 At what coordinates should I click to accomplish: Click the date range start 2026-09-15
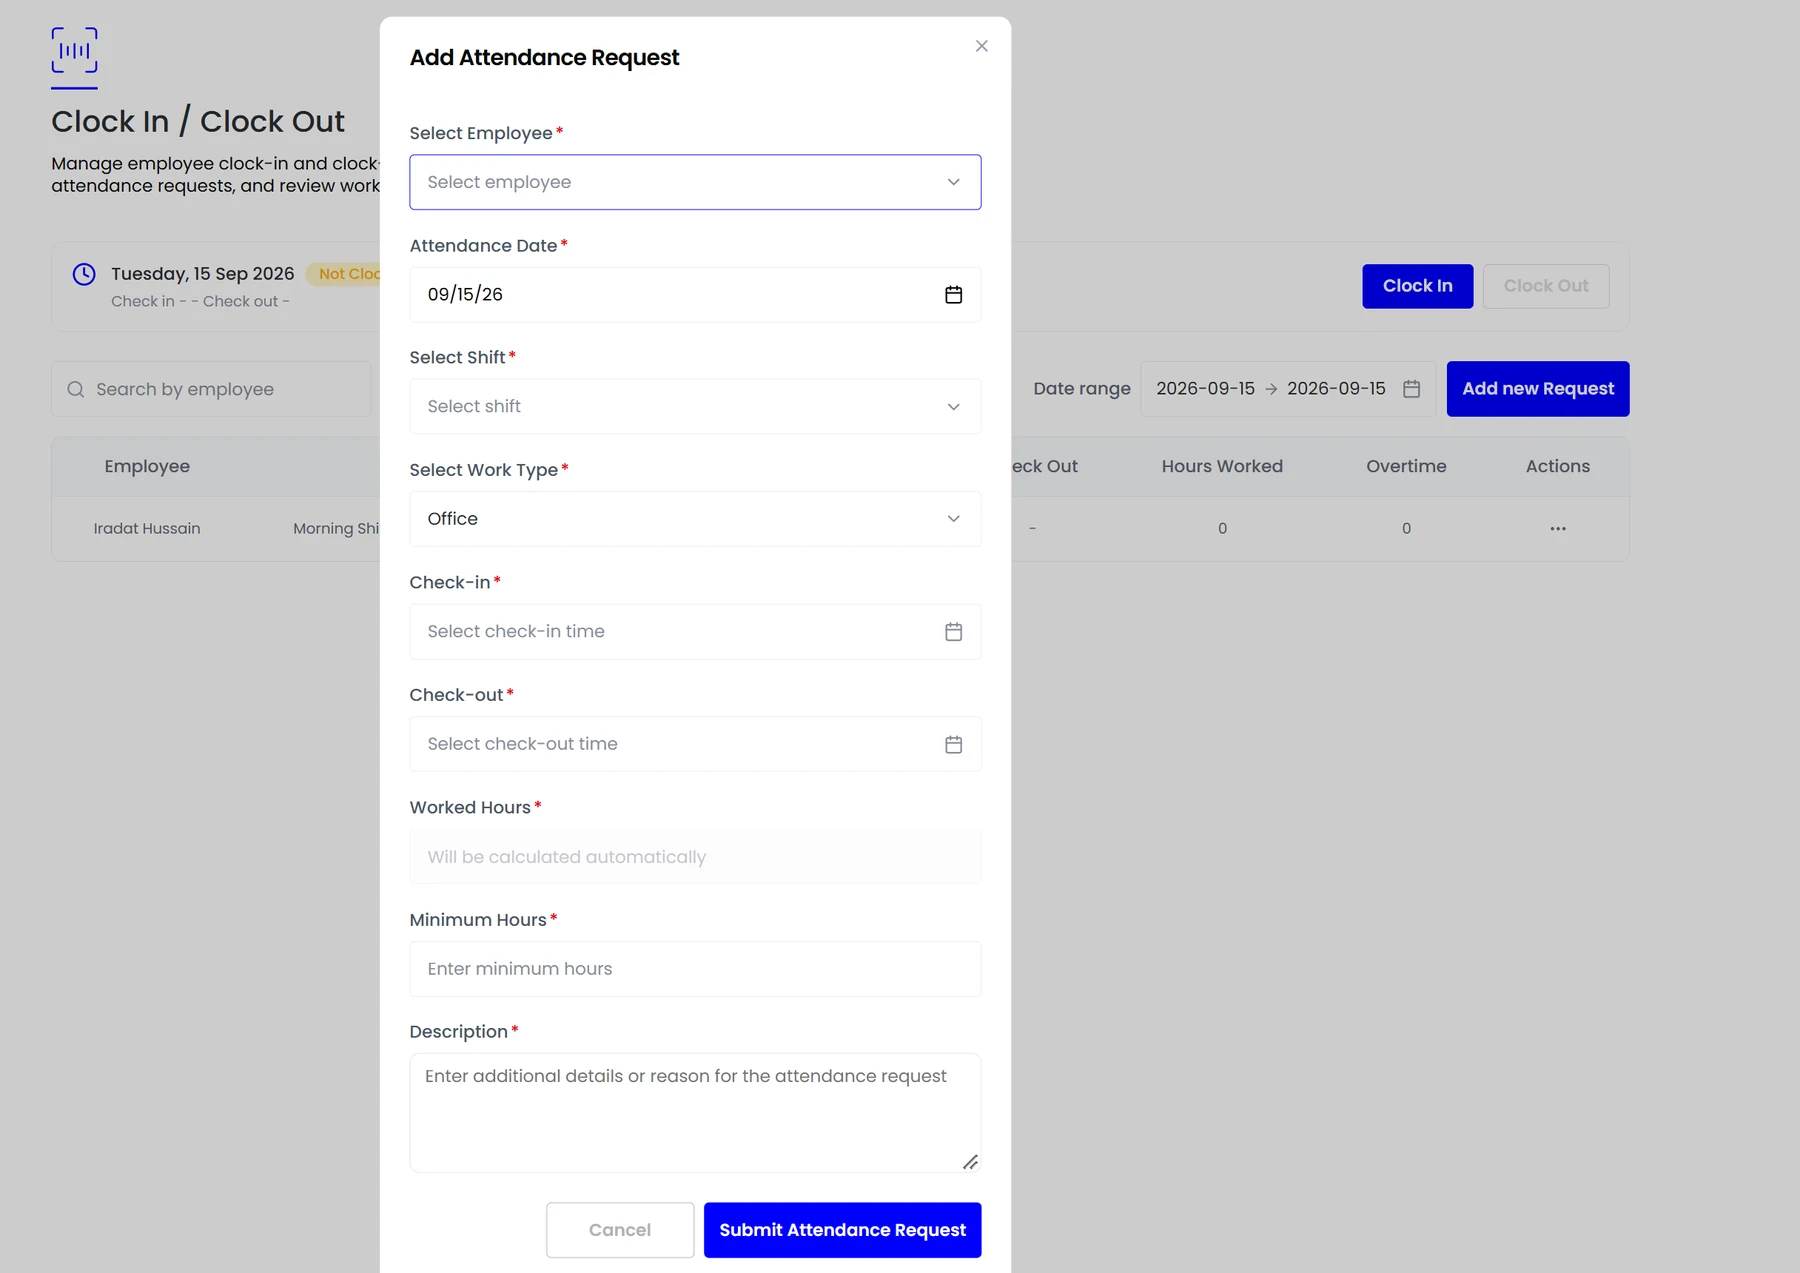(x=1205, y=389)
